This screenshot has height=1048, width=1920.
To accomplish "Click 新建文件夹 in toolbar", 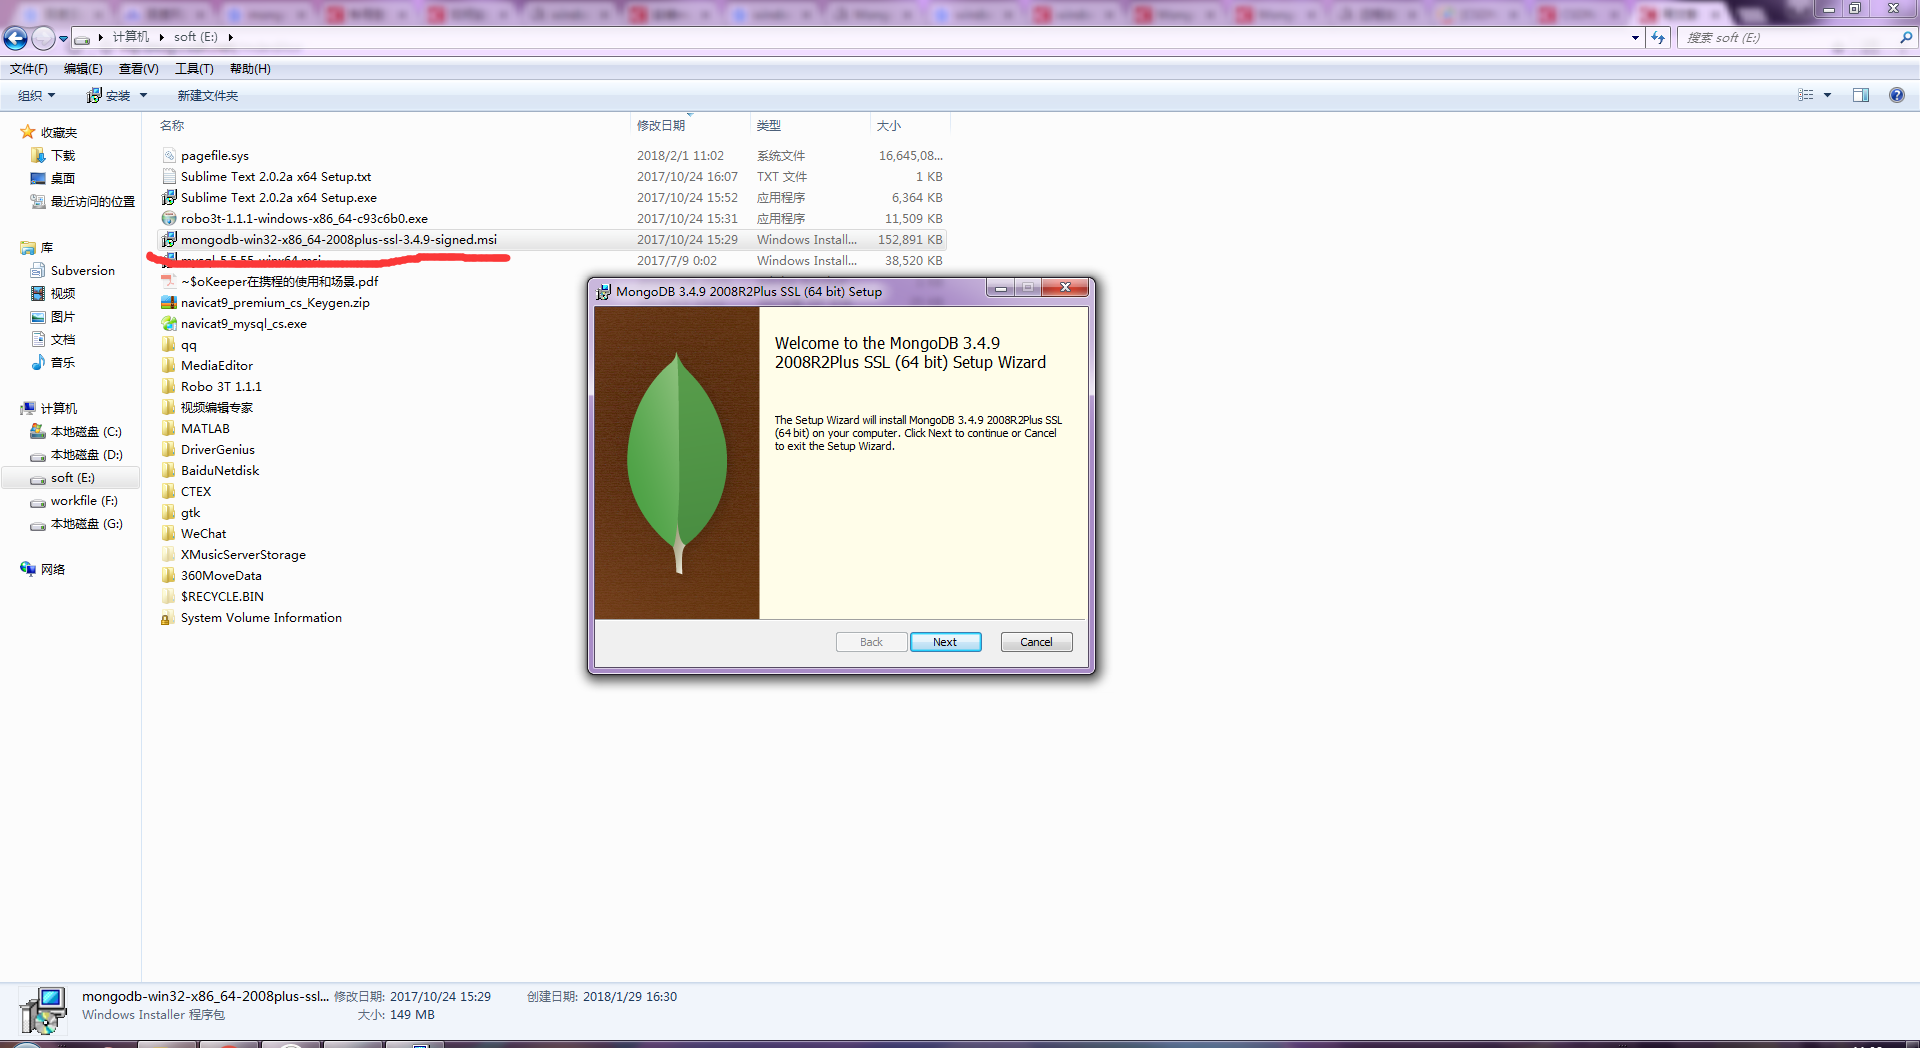I will (x=208, y=96).
